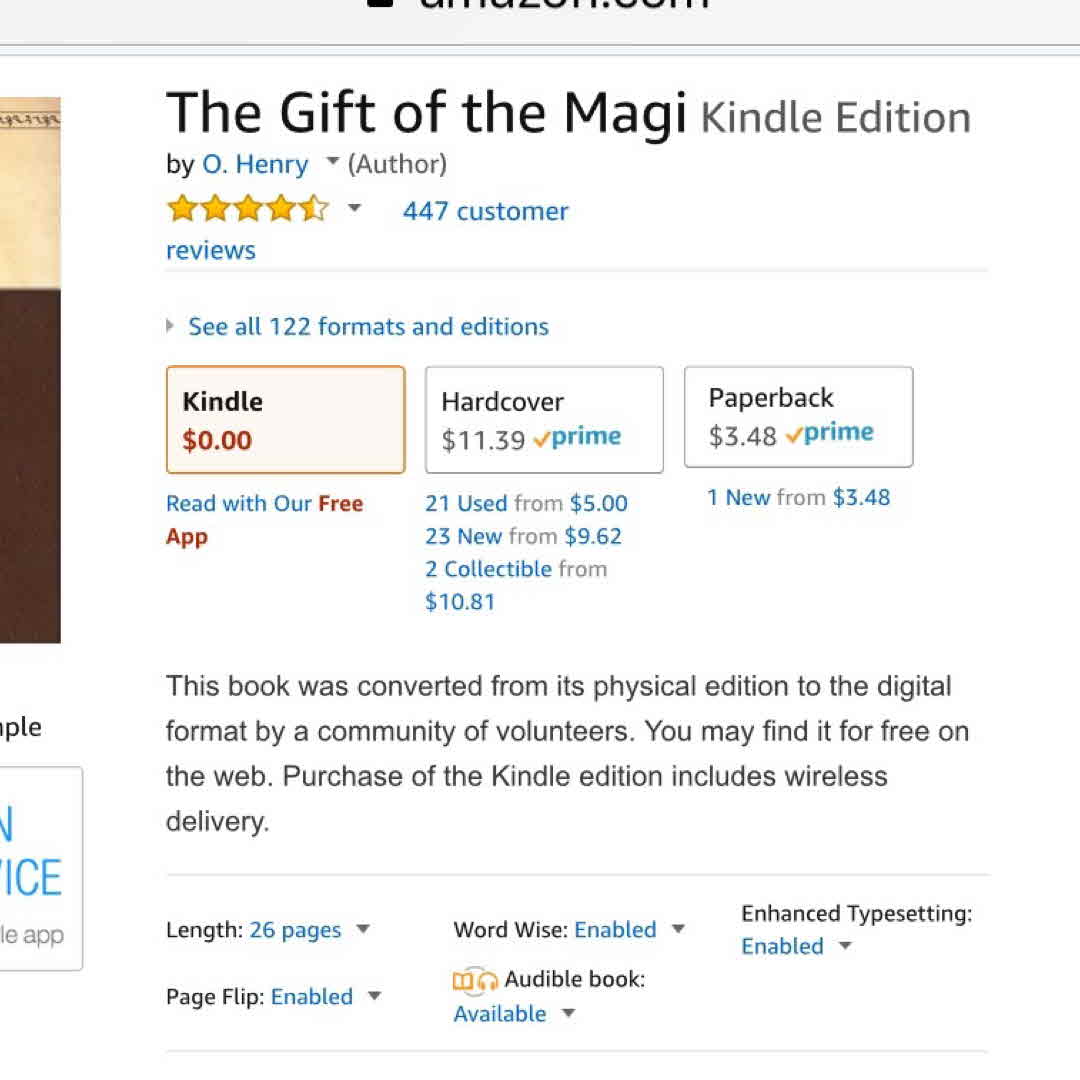This screenshot has width=1080, height=1080.
Task: Select the Kindle $0.00 format
Action: pos(285,419)
